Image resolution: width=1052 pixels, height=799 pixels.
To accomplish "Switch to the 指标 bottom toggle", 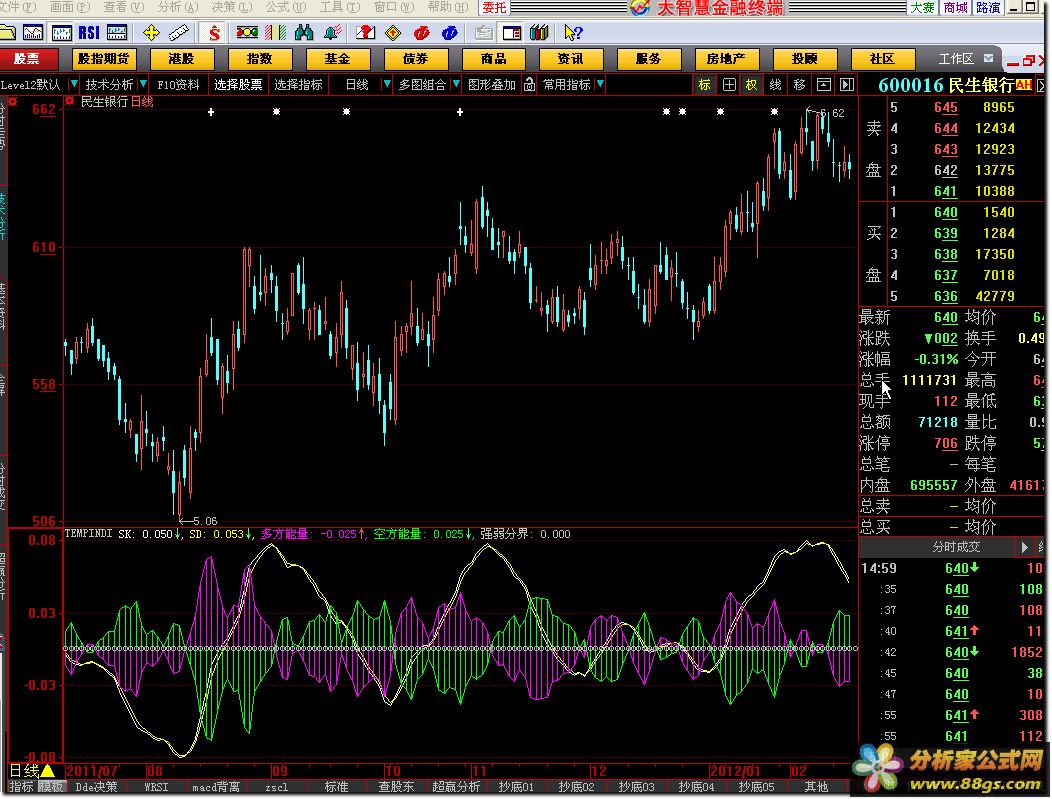I will (21, 787).
